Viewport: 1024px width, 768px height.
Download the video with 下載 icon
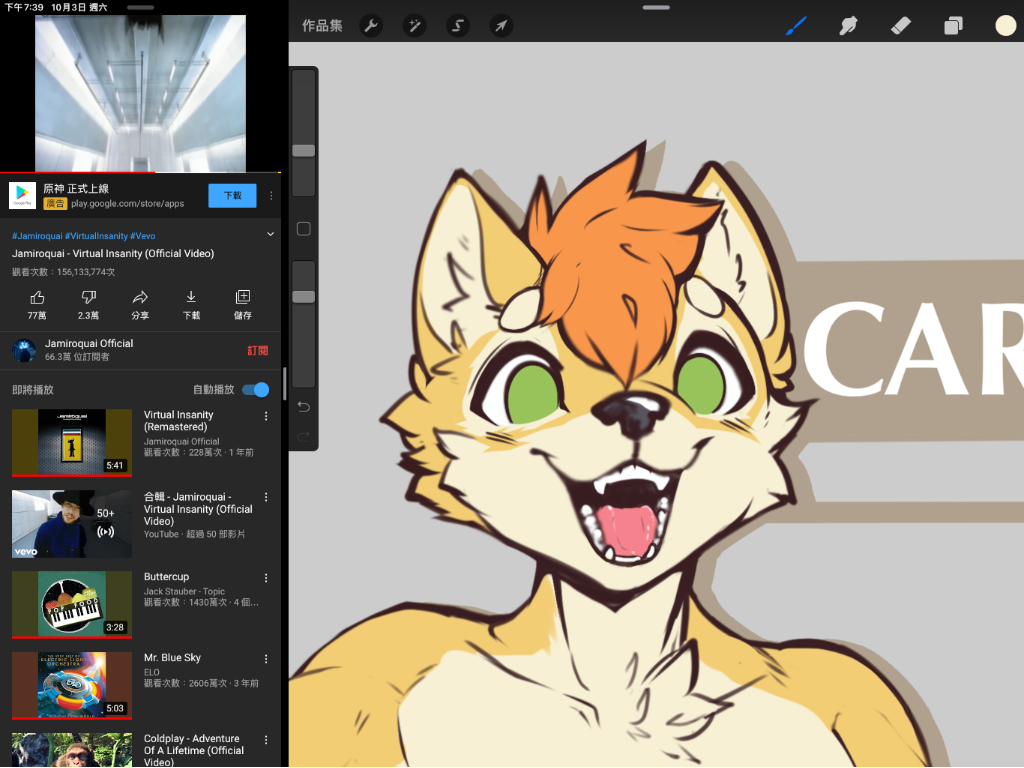click(x=191, y=305)
